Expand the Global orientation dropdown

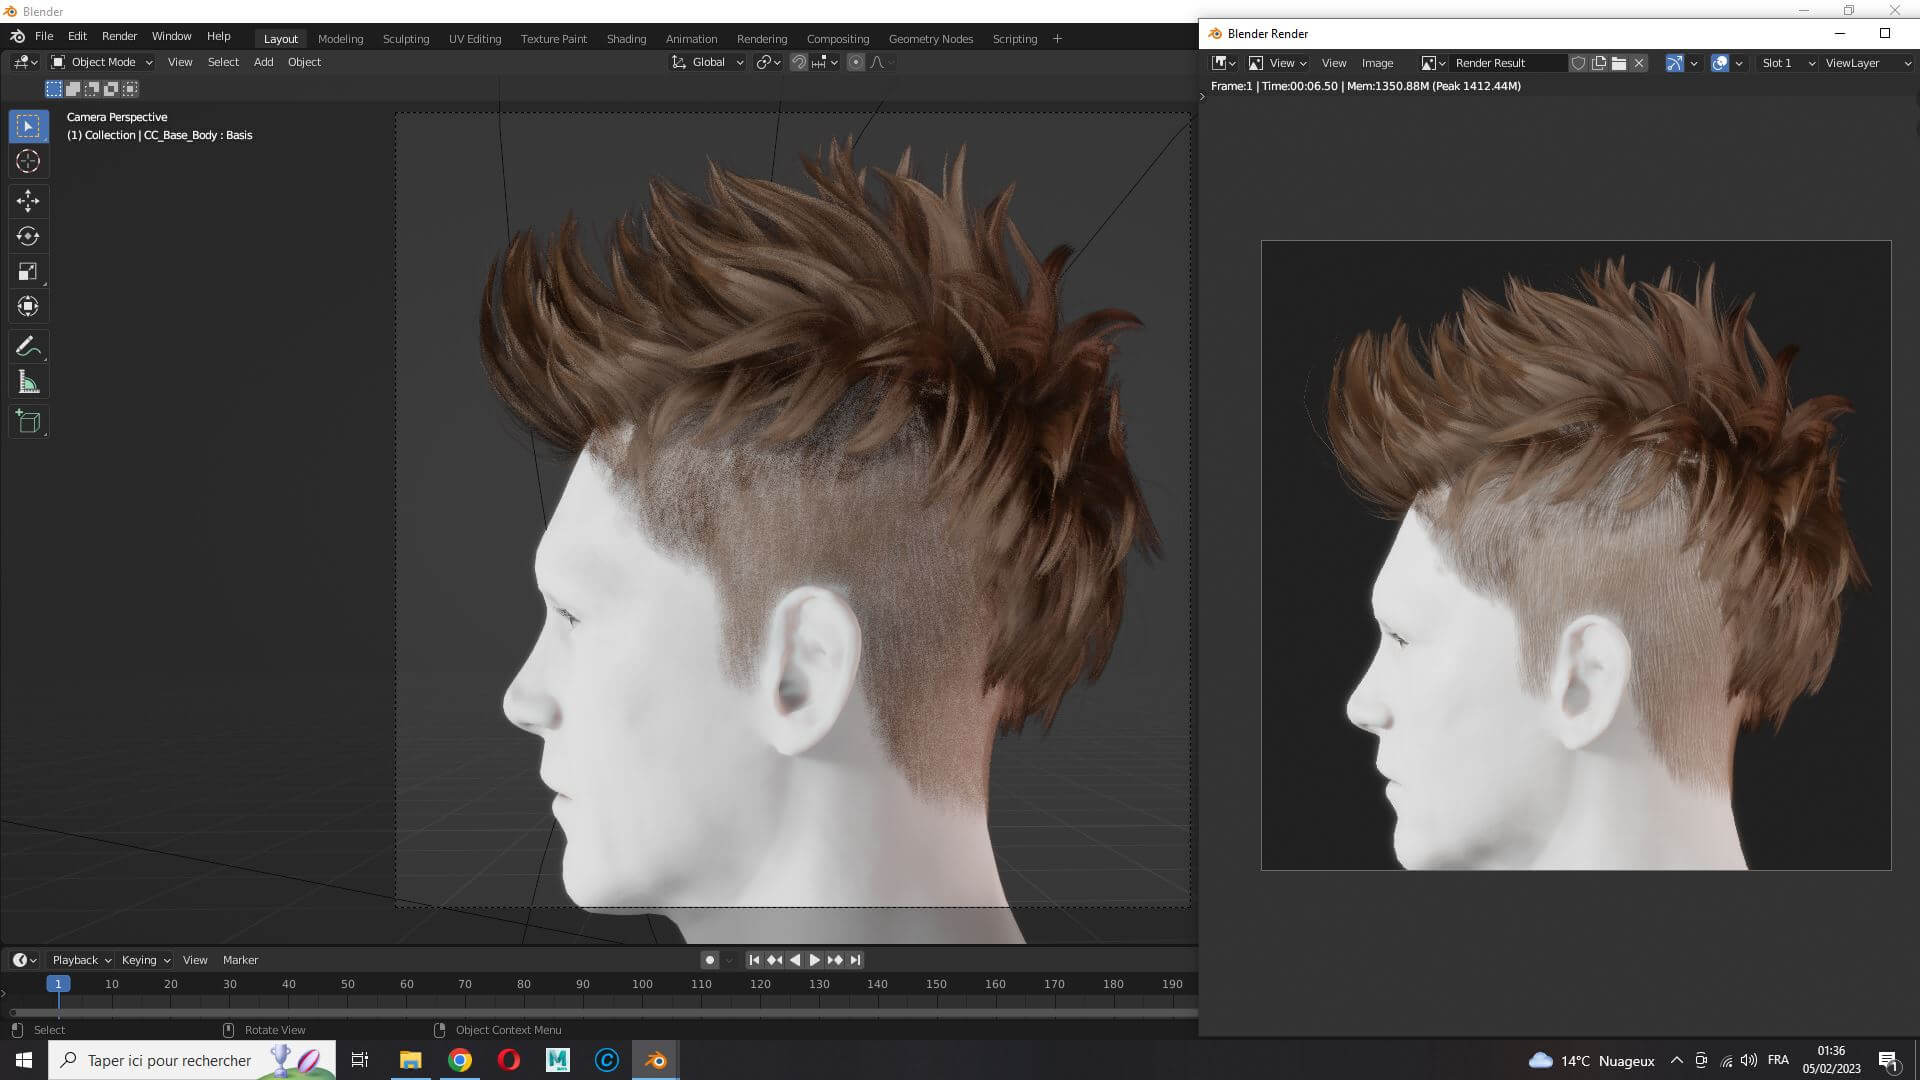click(708, 62)
